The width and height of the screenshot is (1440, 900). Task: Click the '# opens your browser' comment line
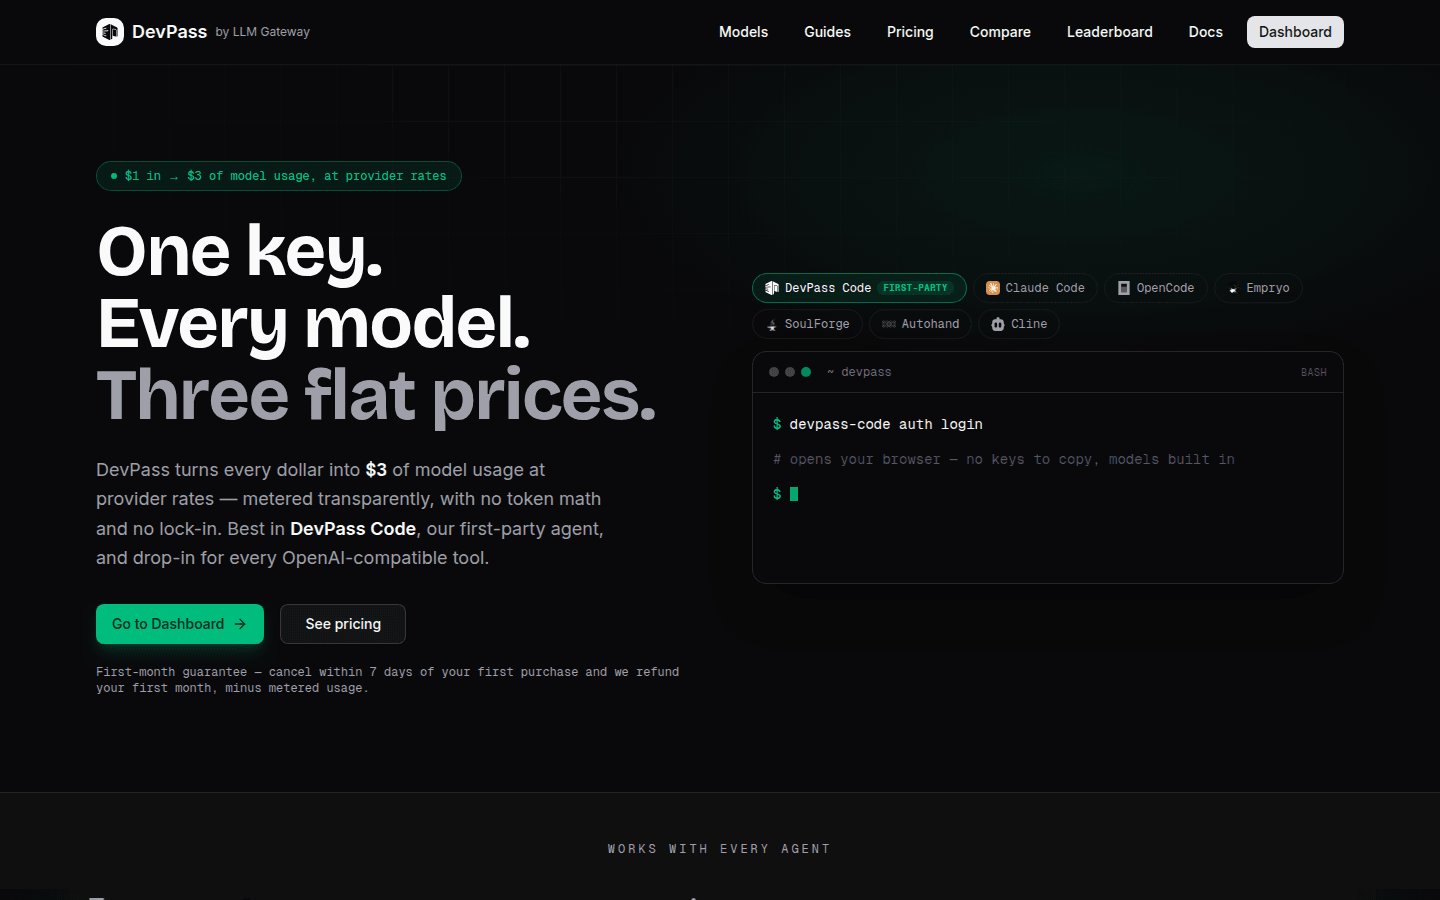[1004, 459]
